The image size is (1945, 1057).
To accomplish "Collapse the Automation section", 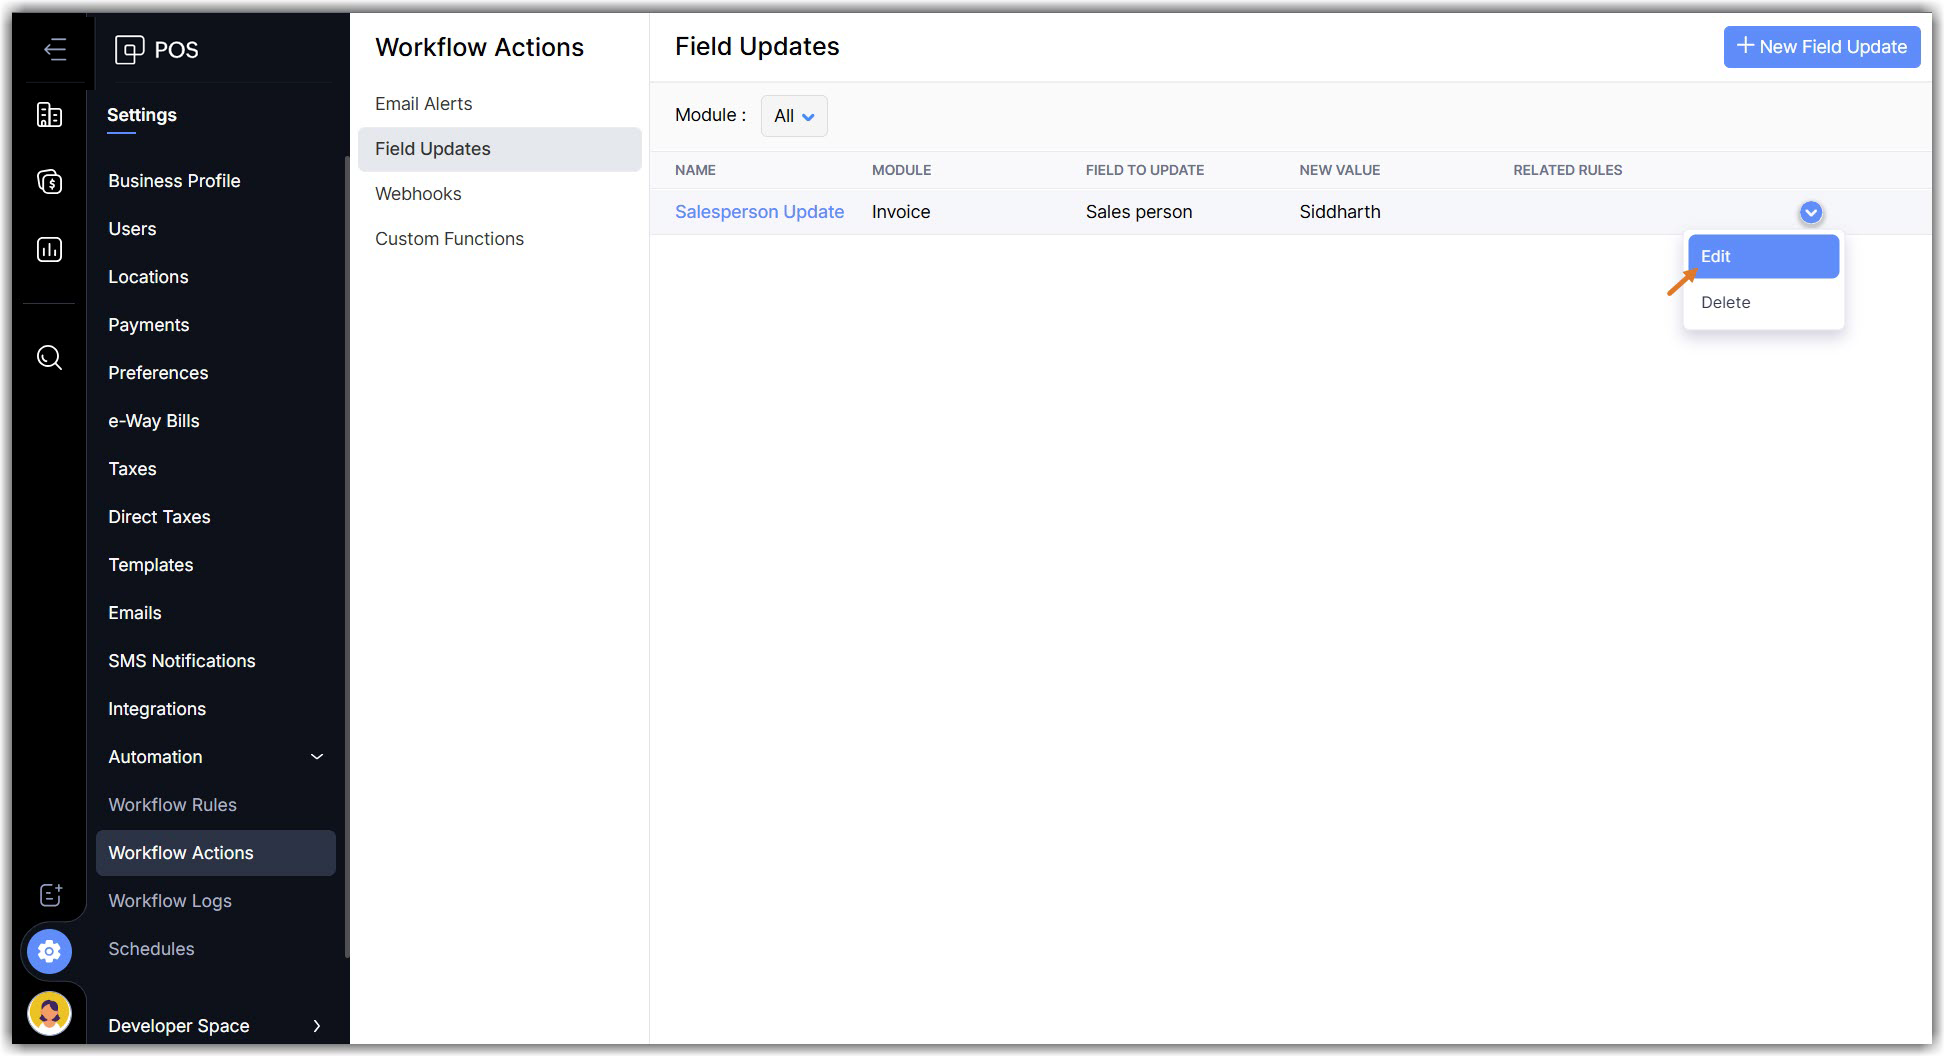I will point(316,757).
